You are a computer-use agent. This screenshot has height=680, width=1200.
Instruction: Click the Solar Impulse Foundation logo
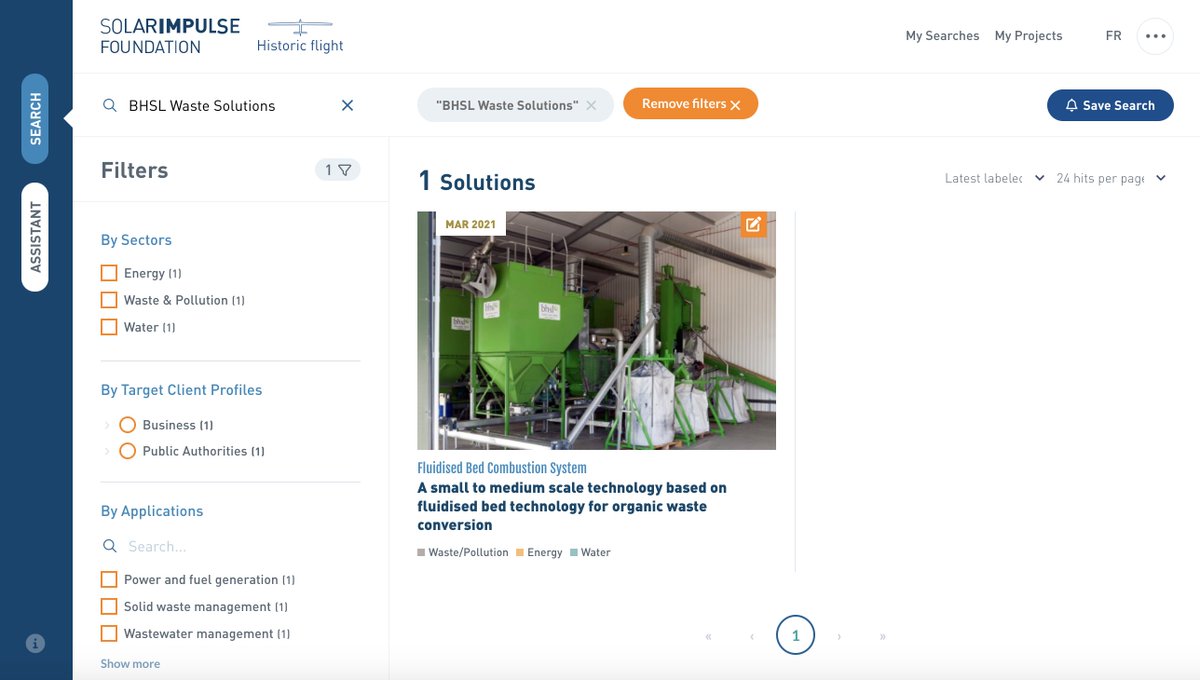168,36
